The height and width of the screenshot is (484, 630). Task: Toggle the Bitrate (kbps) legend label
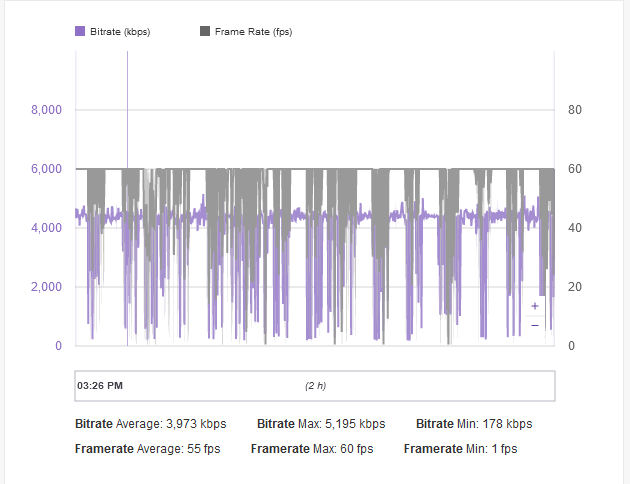click(x=120, y=32)
